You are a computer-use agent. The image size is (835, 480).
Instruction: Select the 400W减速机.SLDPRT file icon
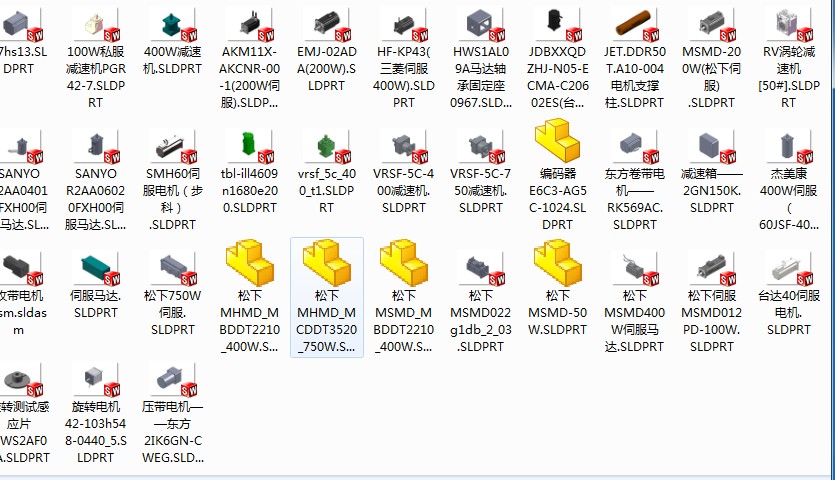pyautogui.click(x=173, y=25)
